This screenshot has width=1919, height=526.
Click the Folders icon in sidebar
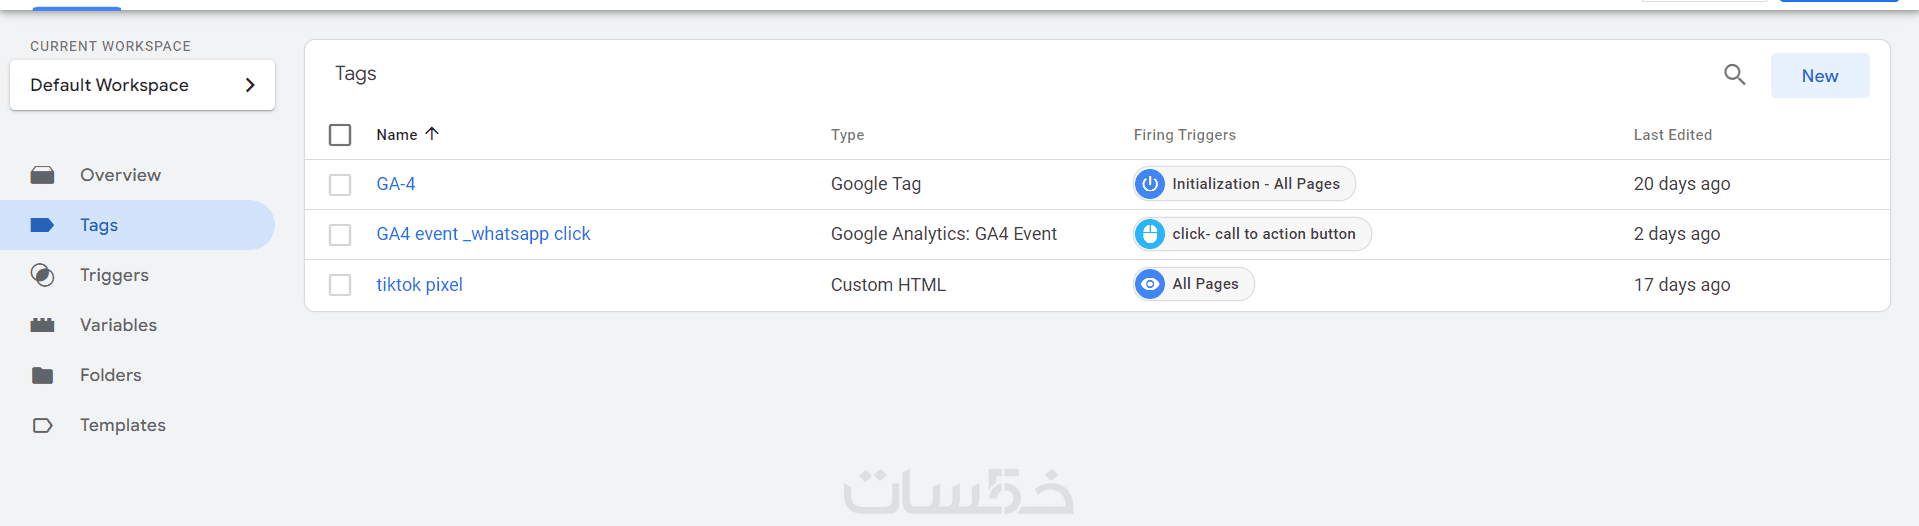(42, 375)
